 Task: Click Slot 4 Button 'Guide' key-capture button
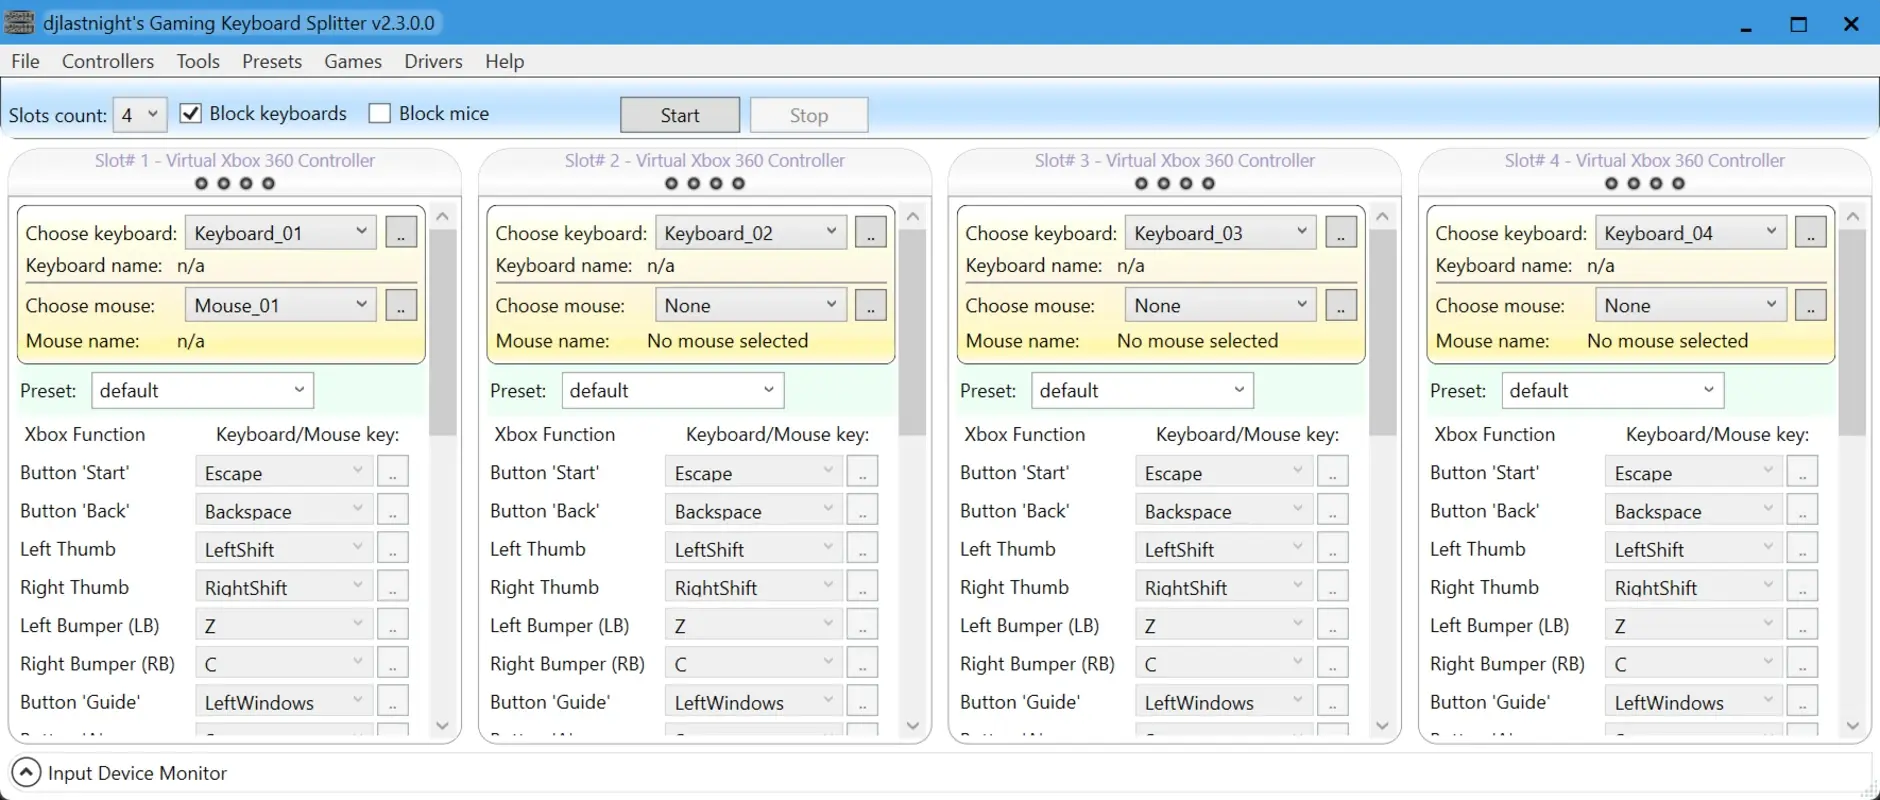pos(1802,702)
